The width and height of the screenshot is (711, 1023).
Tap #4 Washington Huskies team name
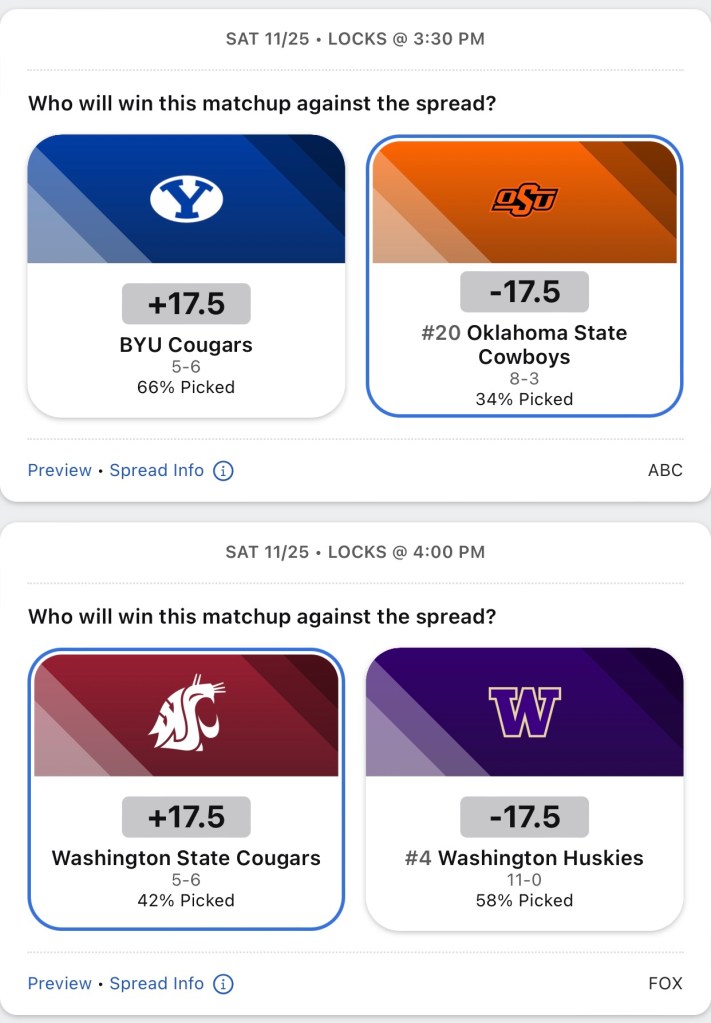pos(524,859)
